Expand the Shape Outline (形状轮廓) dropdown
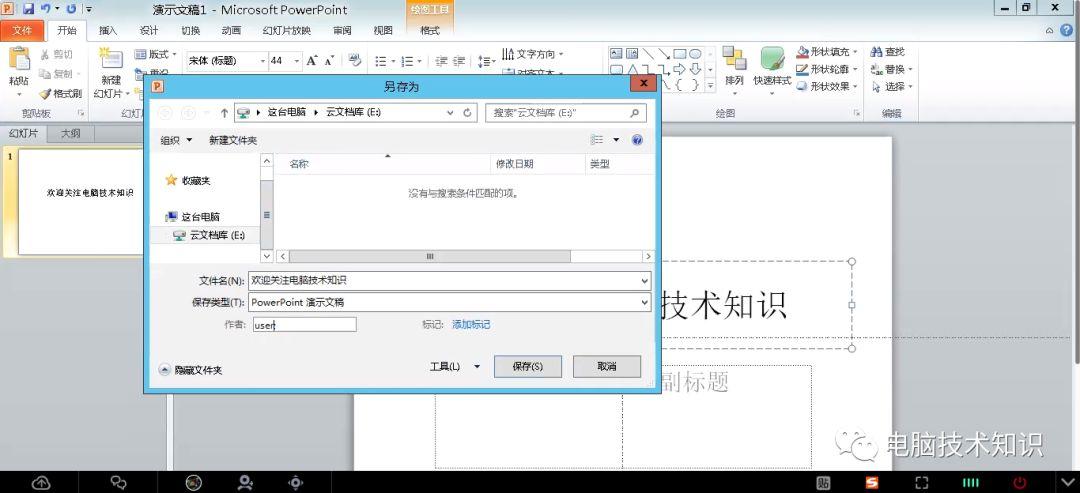The image size is (1080, 493). 855,70
